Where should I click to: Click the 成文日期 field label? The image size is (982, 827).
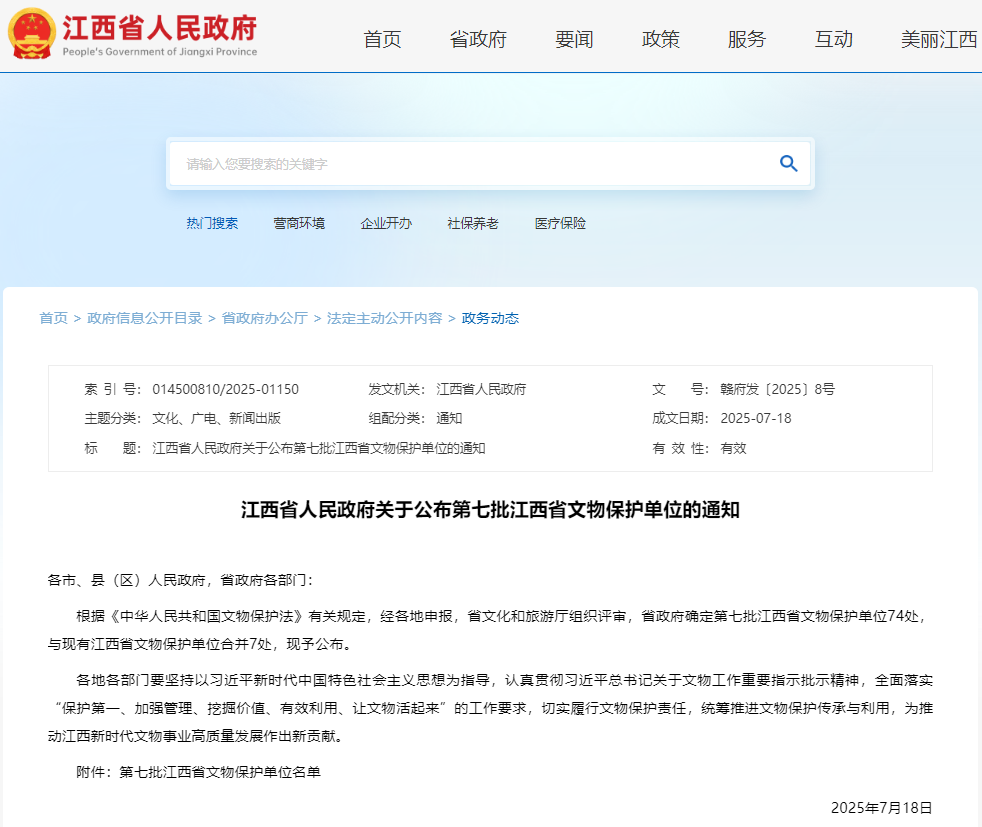pos(680,418)
